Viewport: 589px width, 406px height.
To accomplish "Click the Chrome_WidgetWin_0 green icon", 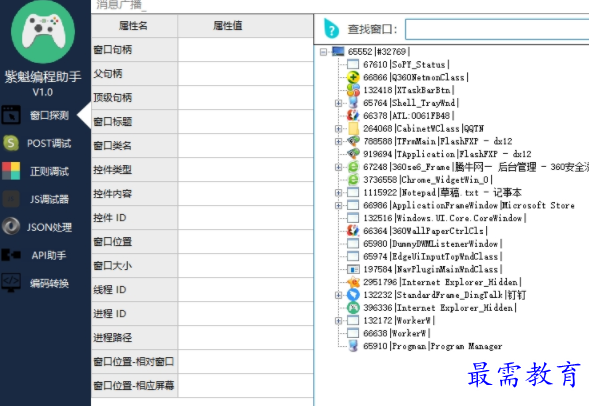I will click(x=353, y=180).
